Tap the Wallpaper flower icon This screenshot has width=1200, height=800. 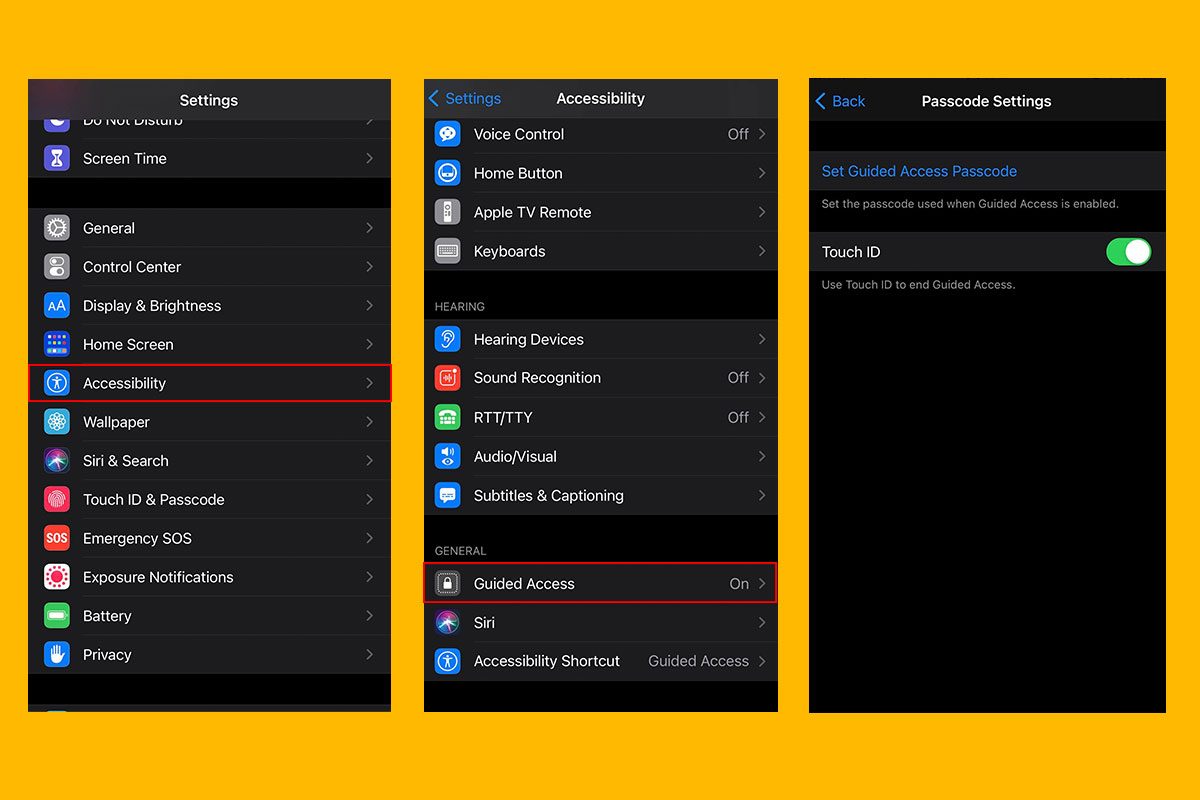pos(57,422)
